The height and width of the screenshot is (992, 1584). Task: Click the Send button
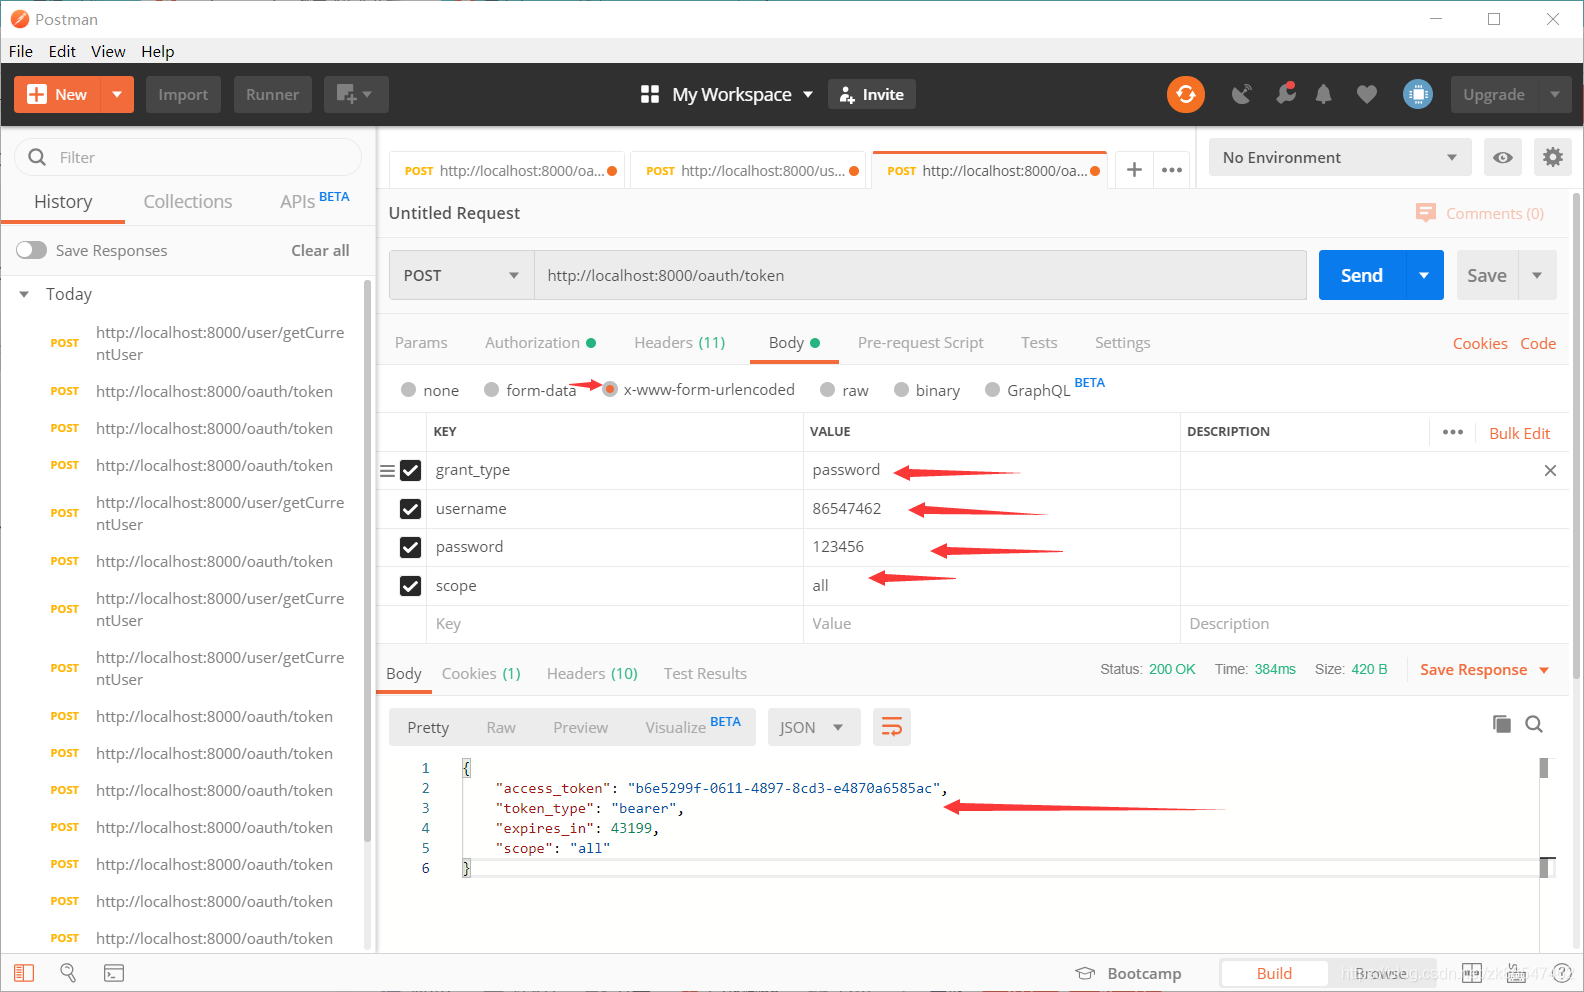(1362, 275)
